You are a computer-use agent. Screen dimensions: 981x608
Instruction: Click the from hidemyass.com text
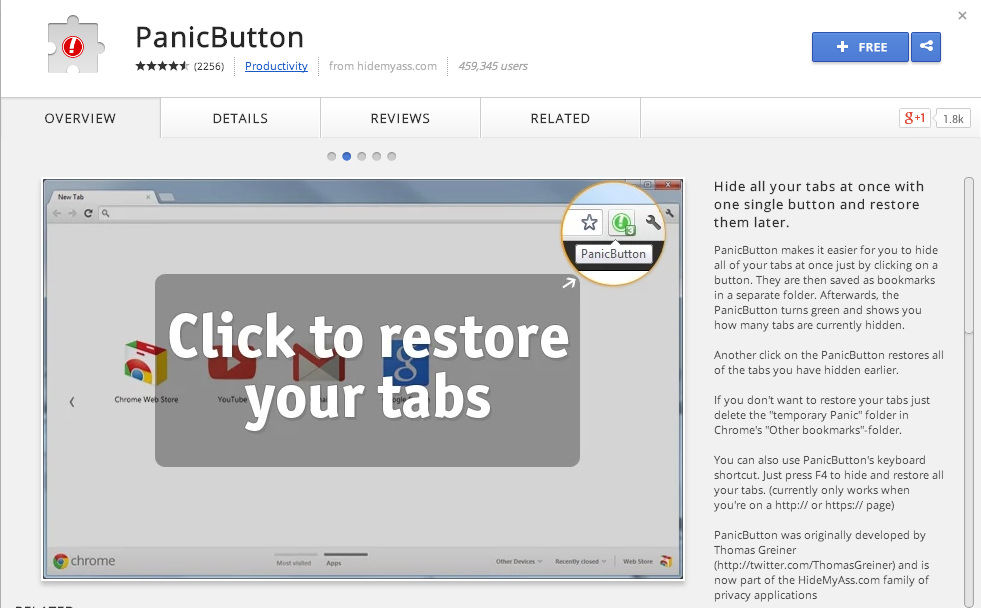click(x=383, y=66)
